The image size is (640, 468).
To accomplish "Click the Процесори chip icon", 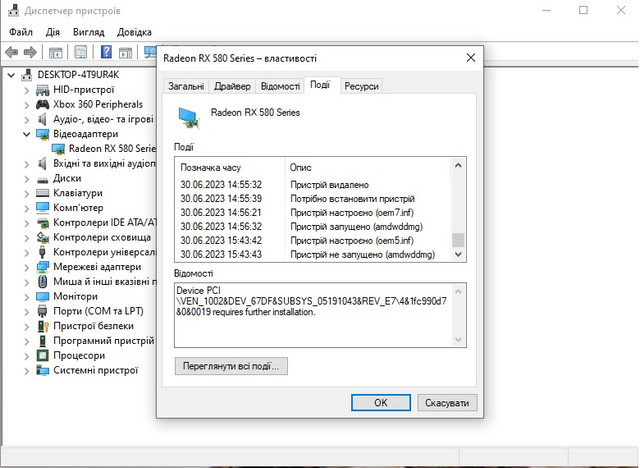I will pyautogui.click(x=43, y=355).
